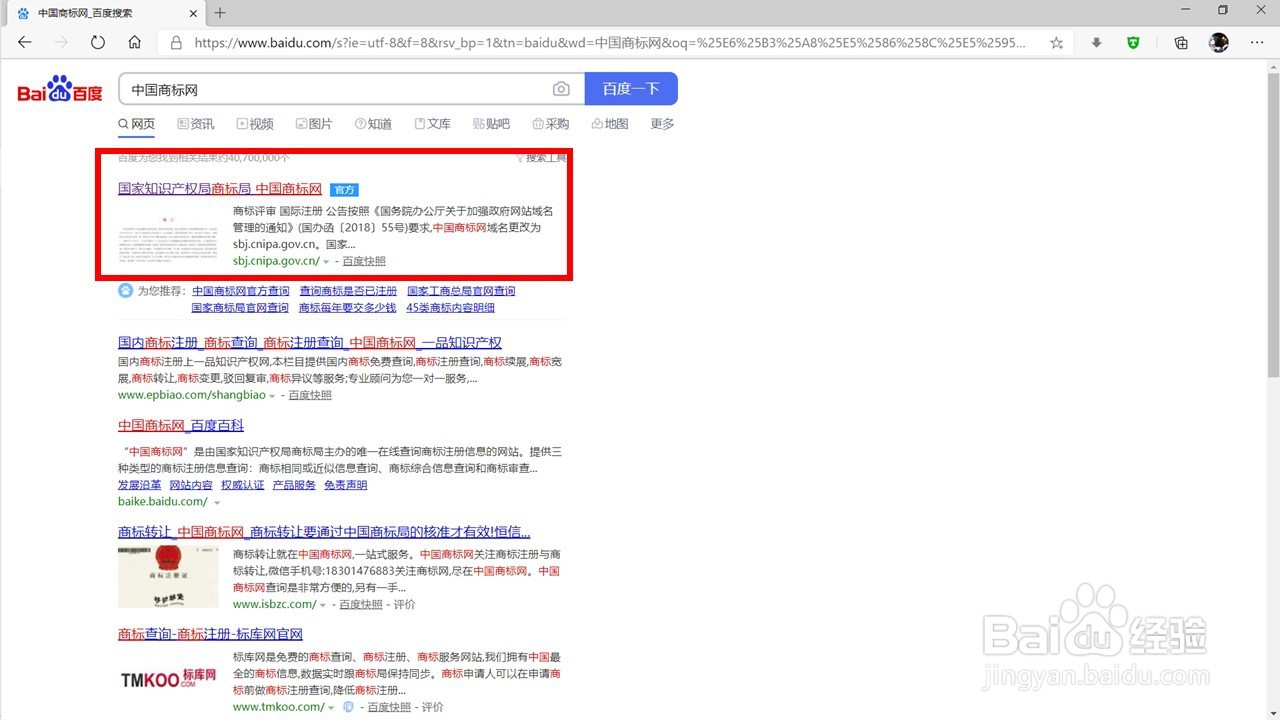Open the user profile avatar
The width and height of the screenshot is (1280, 720).
click(1218, 43)
